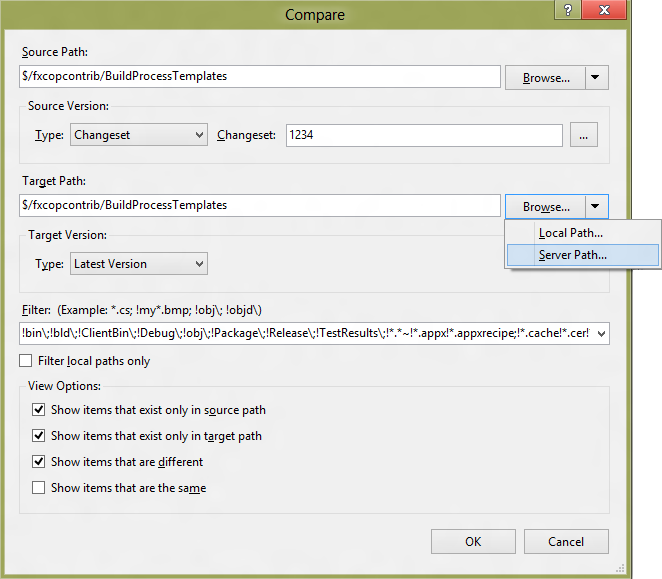This screenshot has height=579, width=662.
Task: Click the Changeset label
Action: tap(246, 135)
